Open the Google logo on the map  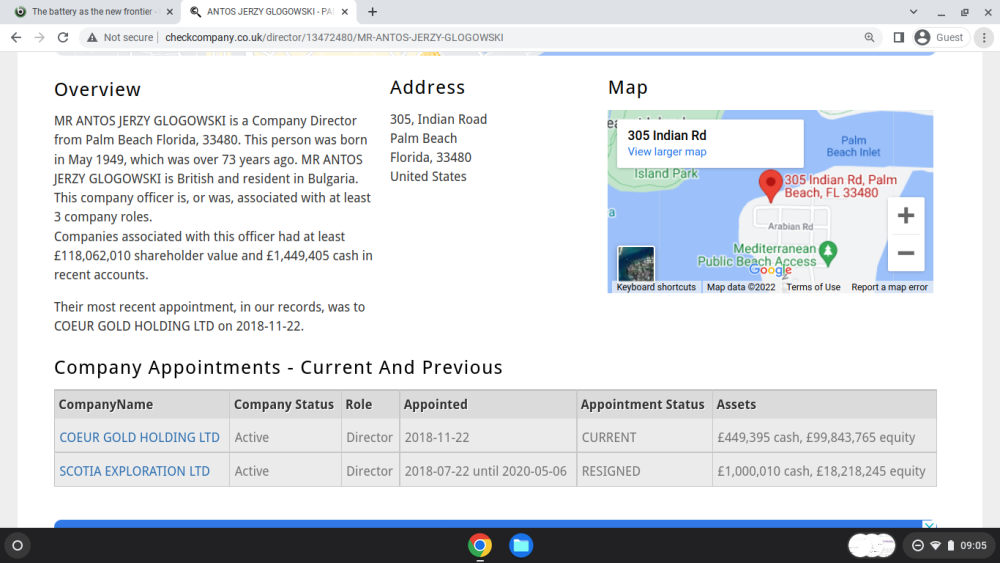(x=770, y=270)
